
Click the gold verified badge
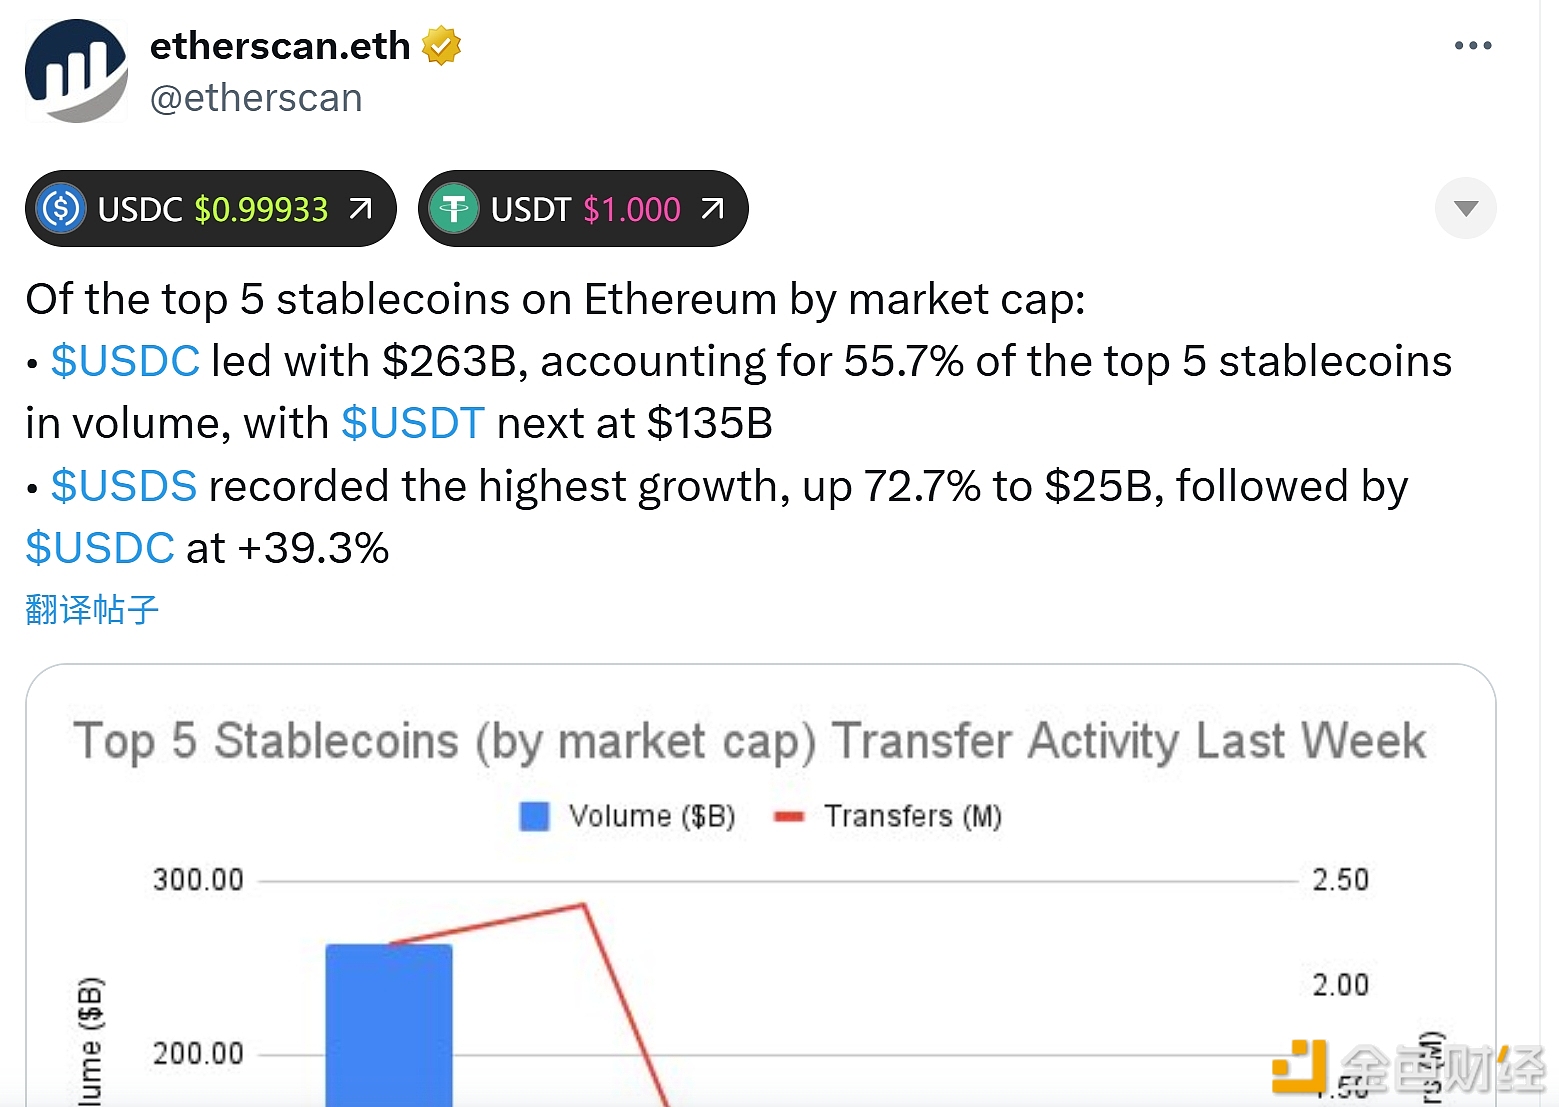point(441,46)
